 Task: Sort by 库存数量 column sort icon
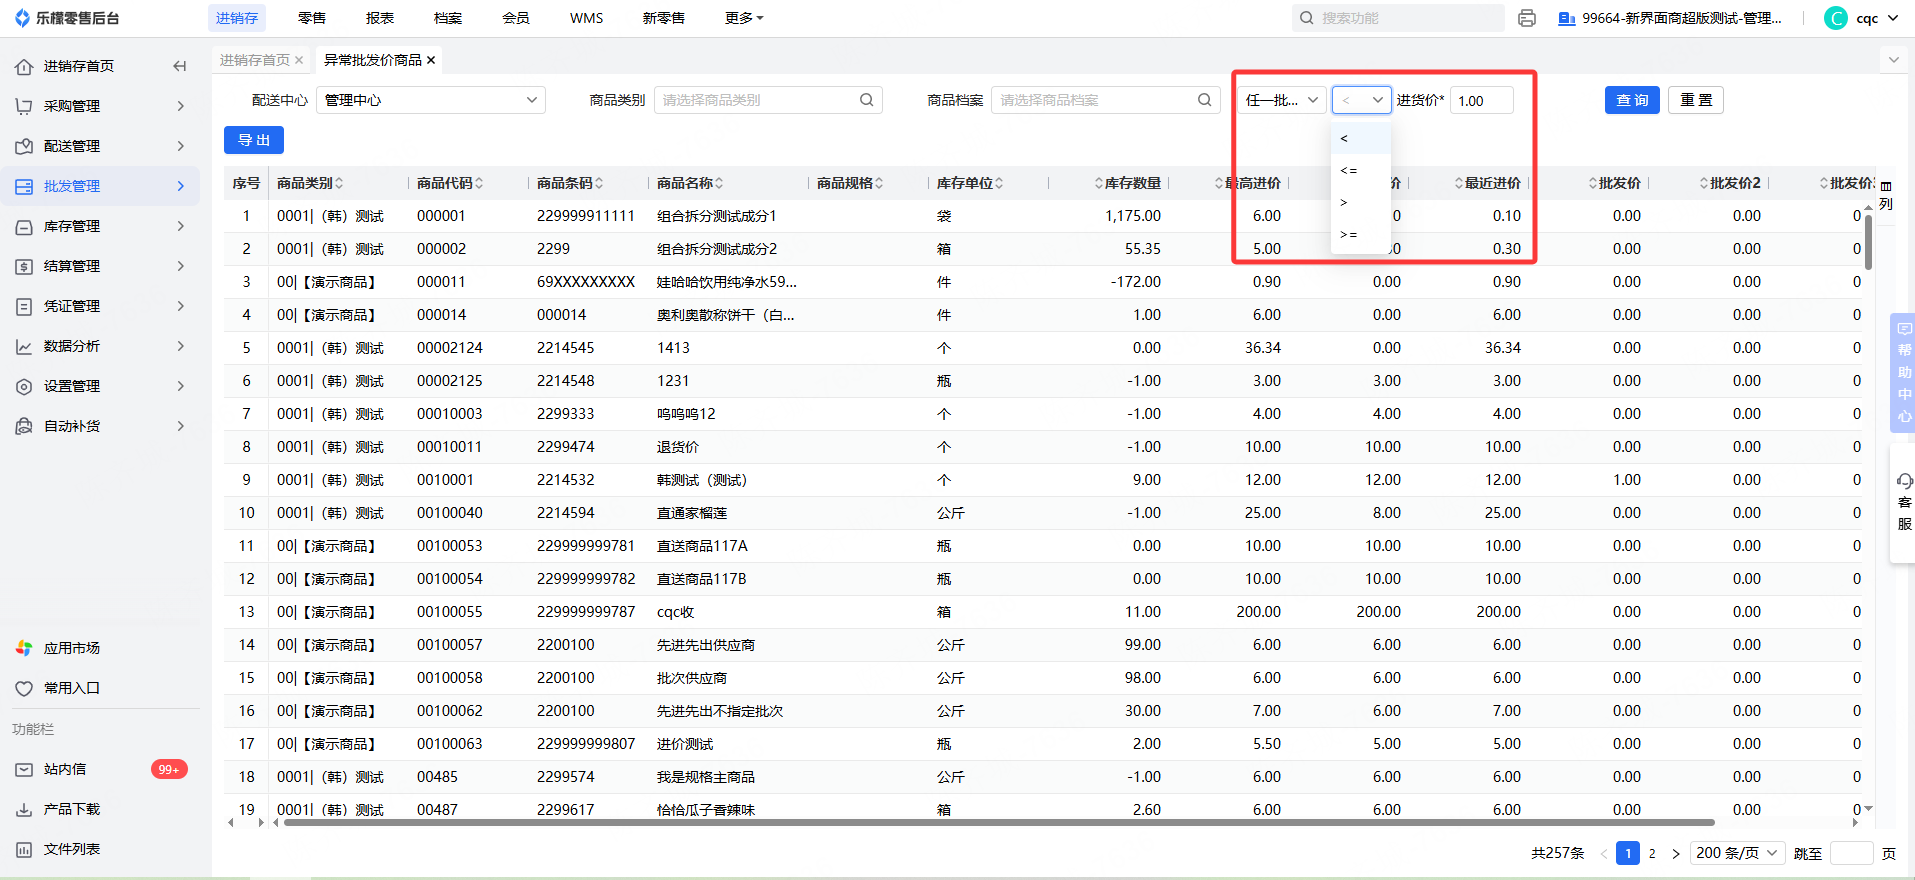point(1099,183)
